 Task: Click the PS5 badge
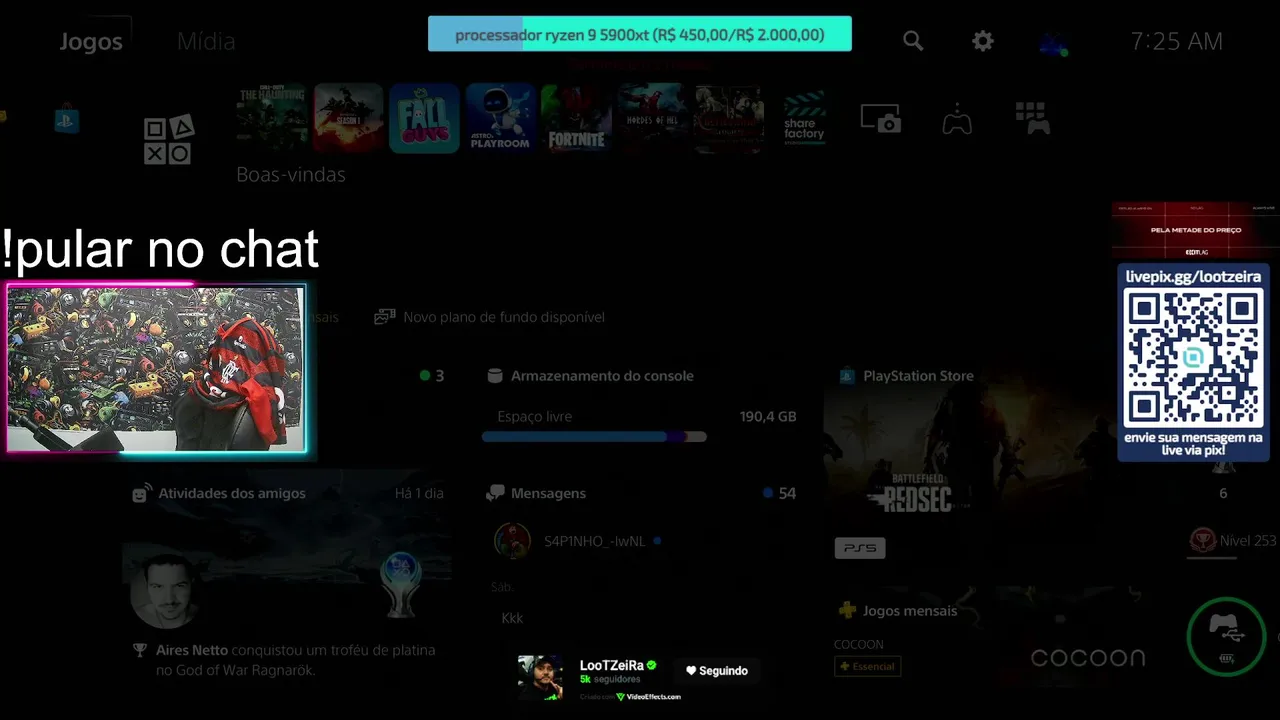pos(860,548)
